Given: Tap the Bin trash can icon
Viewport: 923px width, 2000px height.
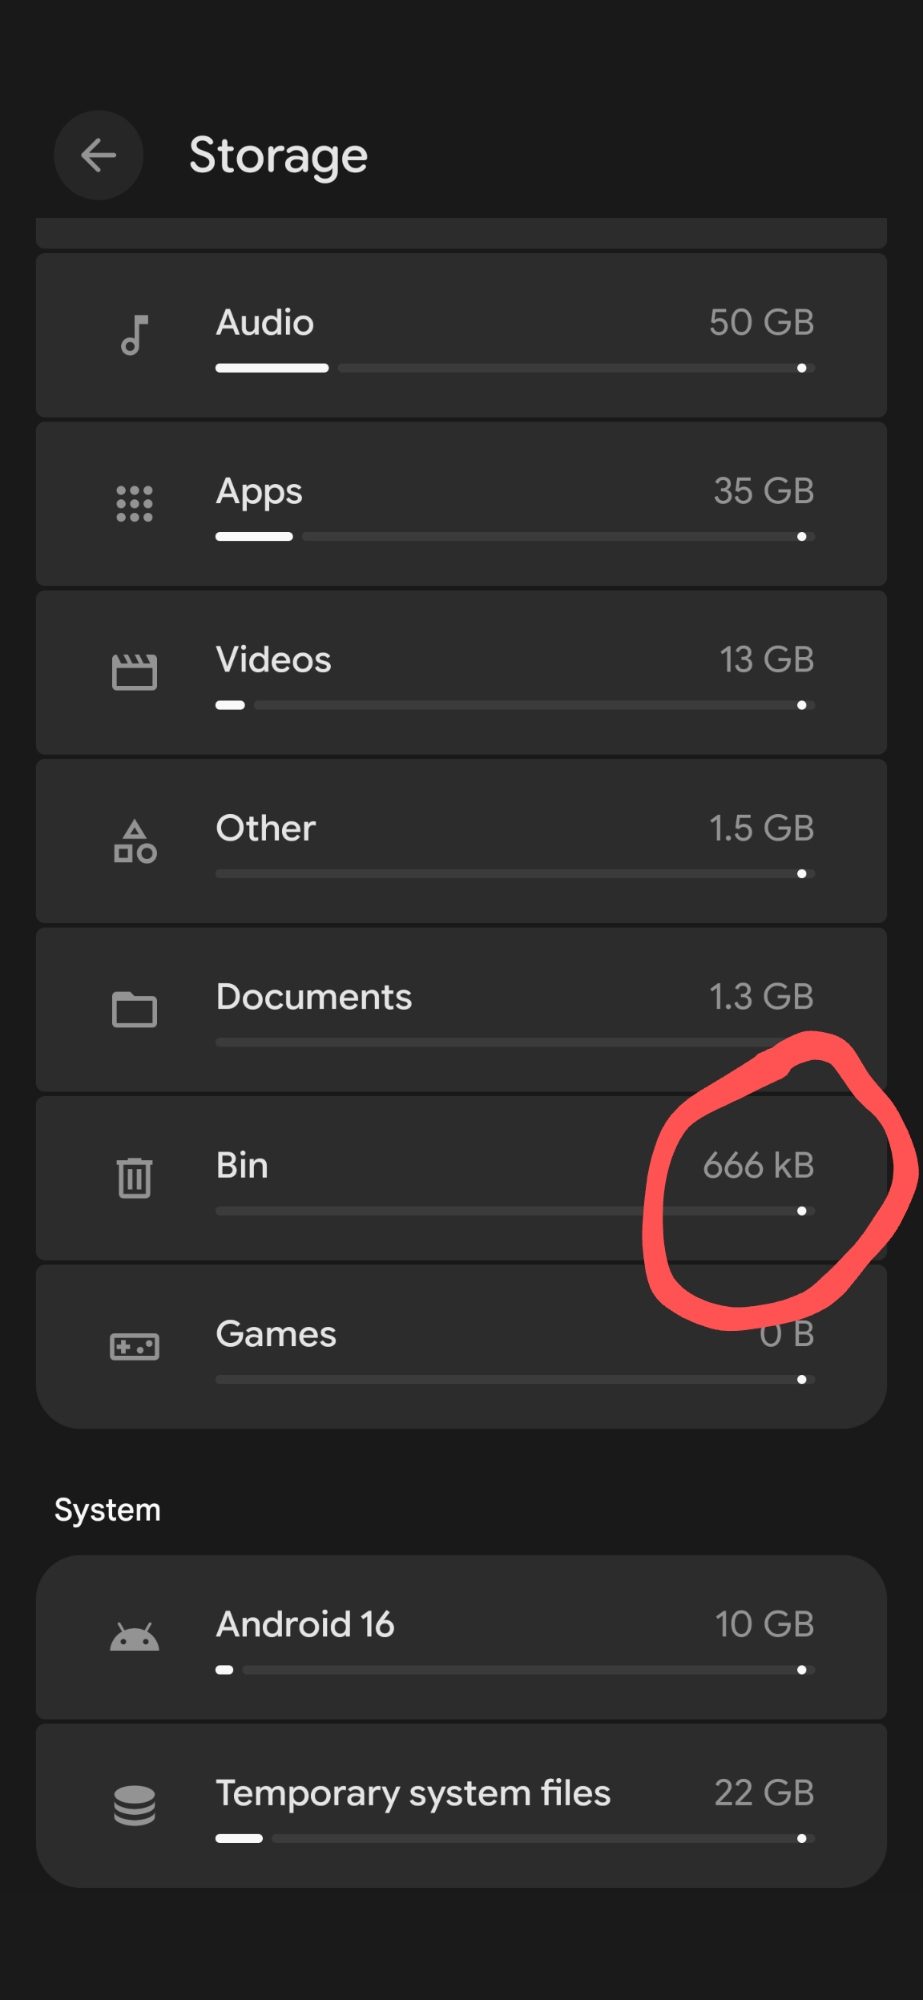Looking at the screenshot, I should [134, 1177].
